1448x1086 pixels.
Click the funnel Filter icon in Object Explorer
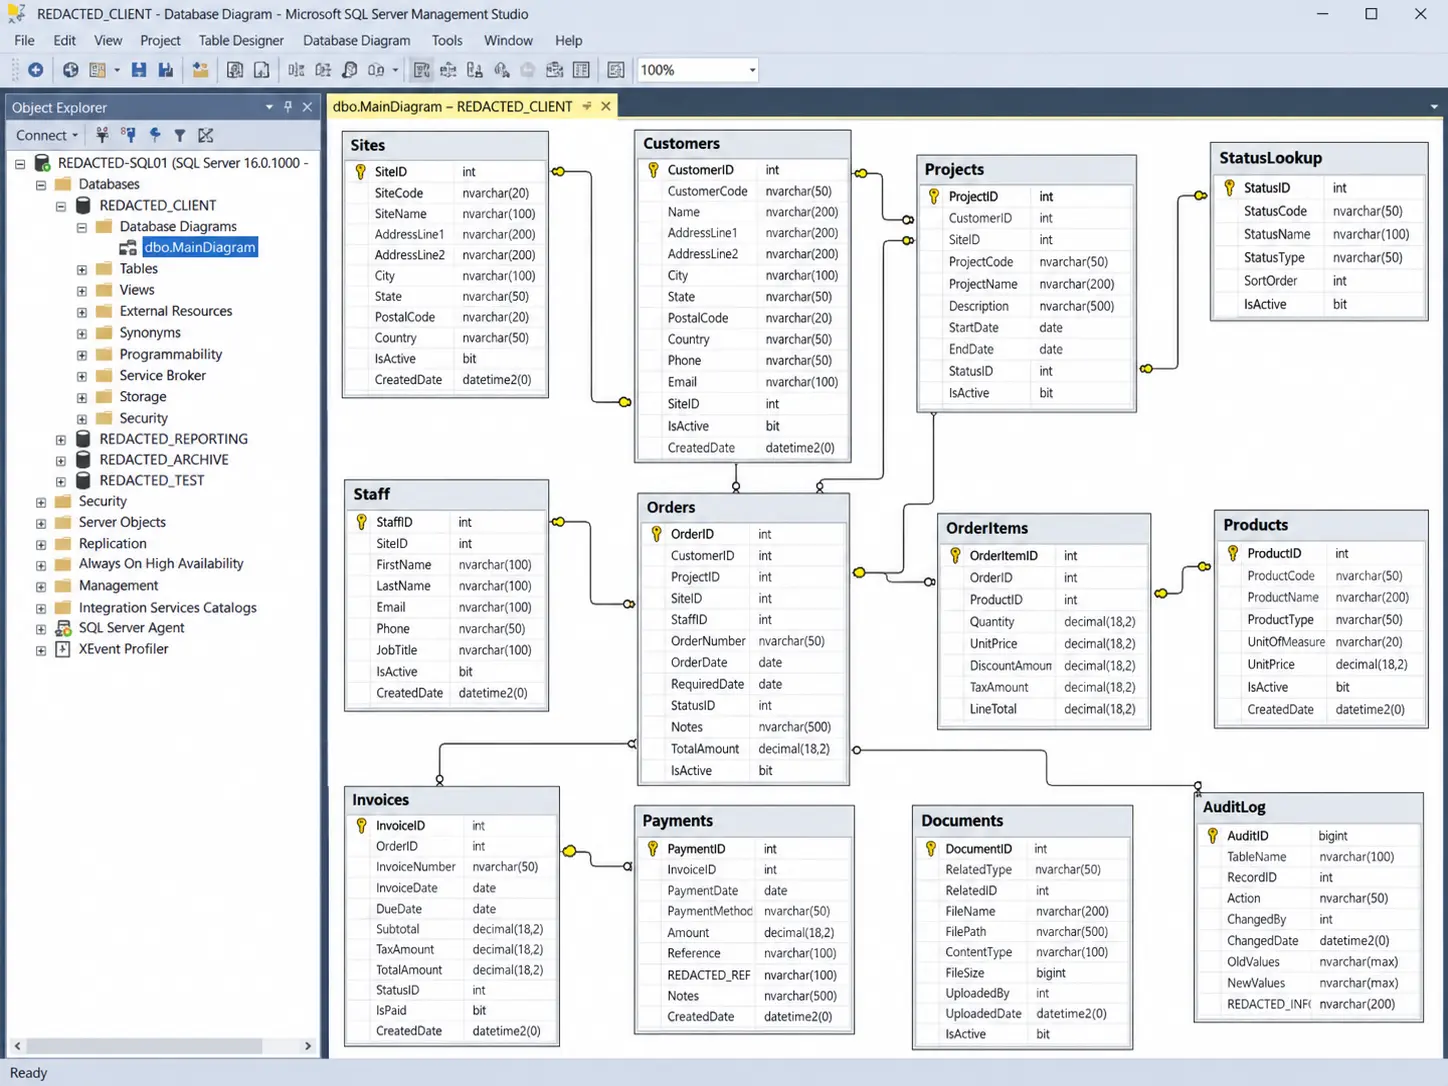pyautogui.click(x=180, y=135)
